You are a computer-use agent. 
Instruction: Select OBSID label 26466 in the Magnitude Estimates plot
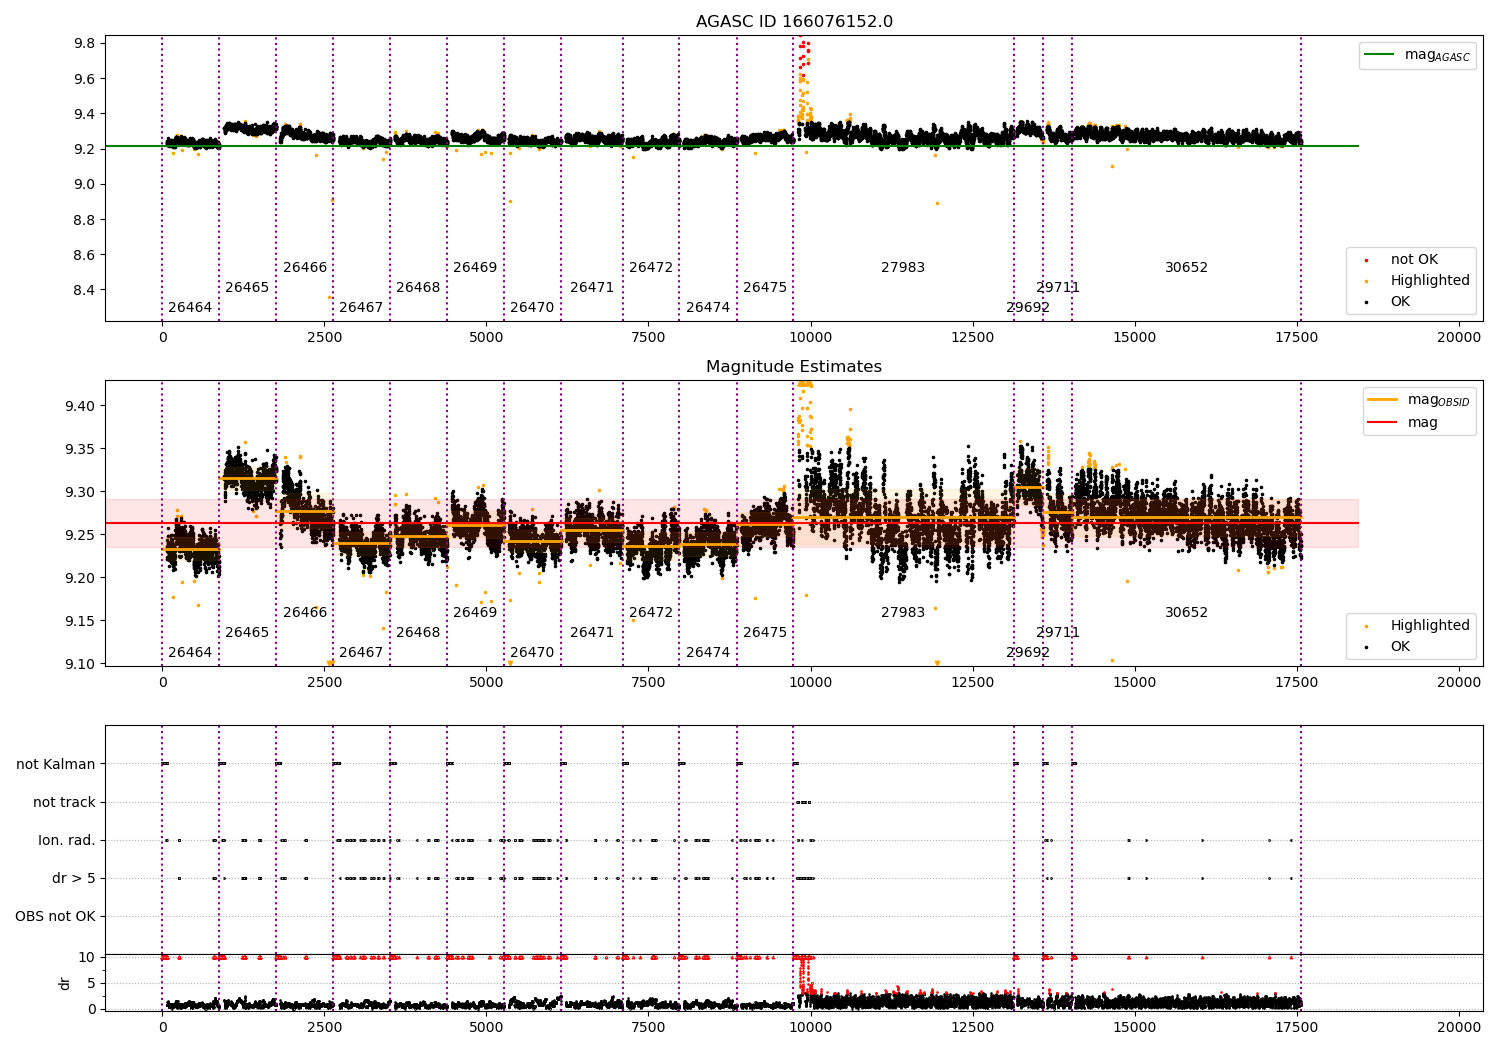305,613
